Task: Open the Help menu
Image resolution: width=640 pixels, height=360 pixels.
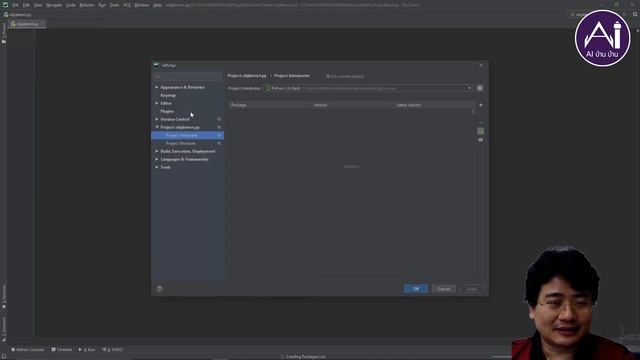Action: [157, 5]
